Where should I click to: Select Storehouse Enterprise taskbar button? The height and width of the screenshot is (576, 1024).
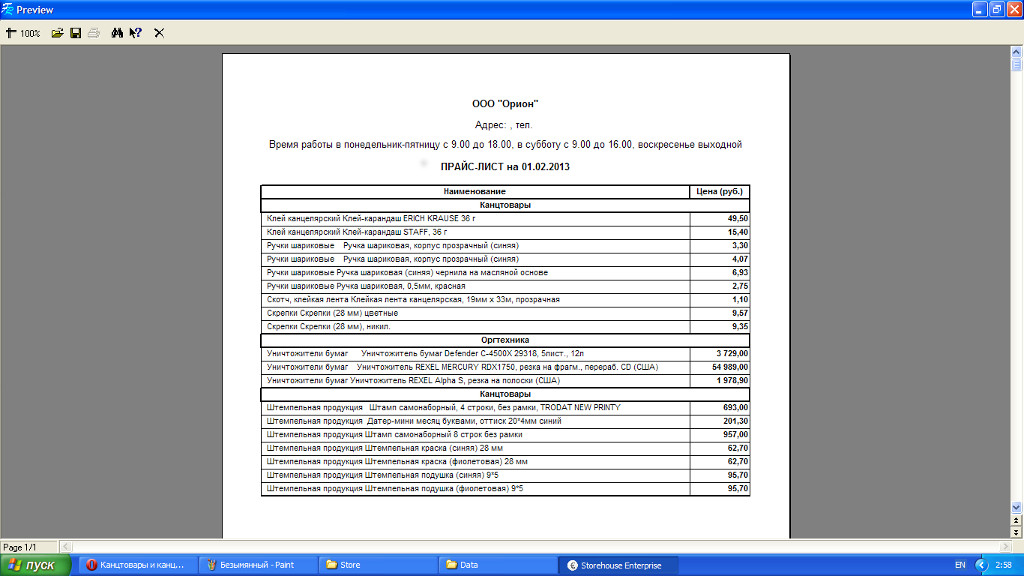620,565
